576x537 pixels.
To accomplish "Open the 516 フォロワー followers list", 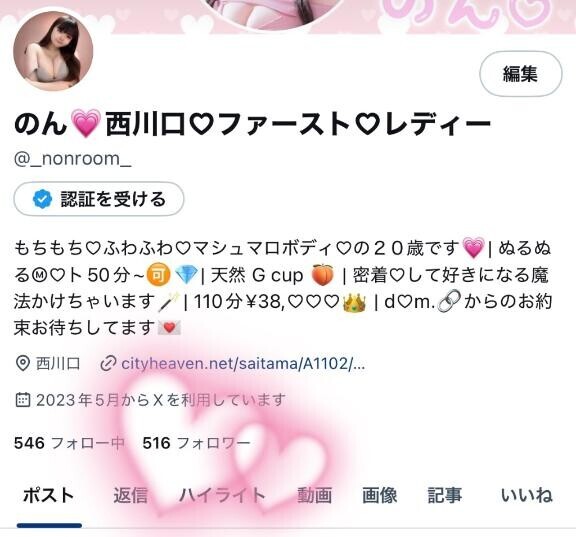I will coord(196,443).
